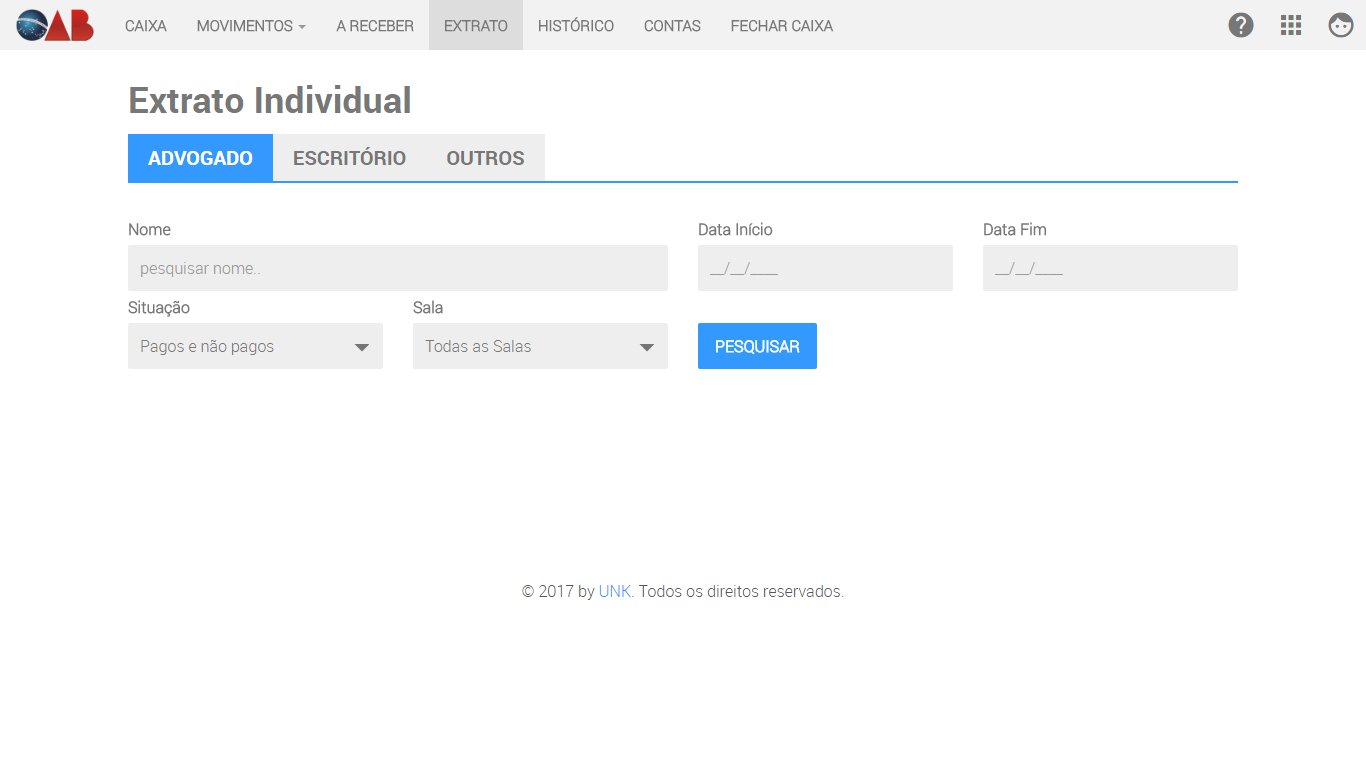Viewport: 1366px width, 768px height.
Task: Expand the Movimentos dropdown menu
Action: (251, 26)
